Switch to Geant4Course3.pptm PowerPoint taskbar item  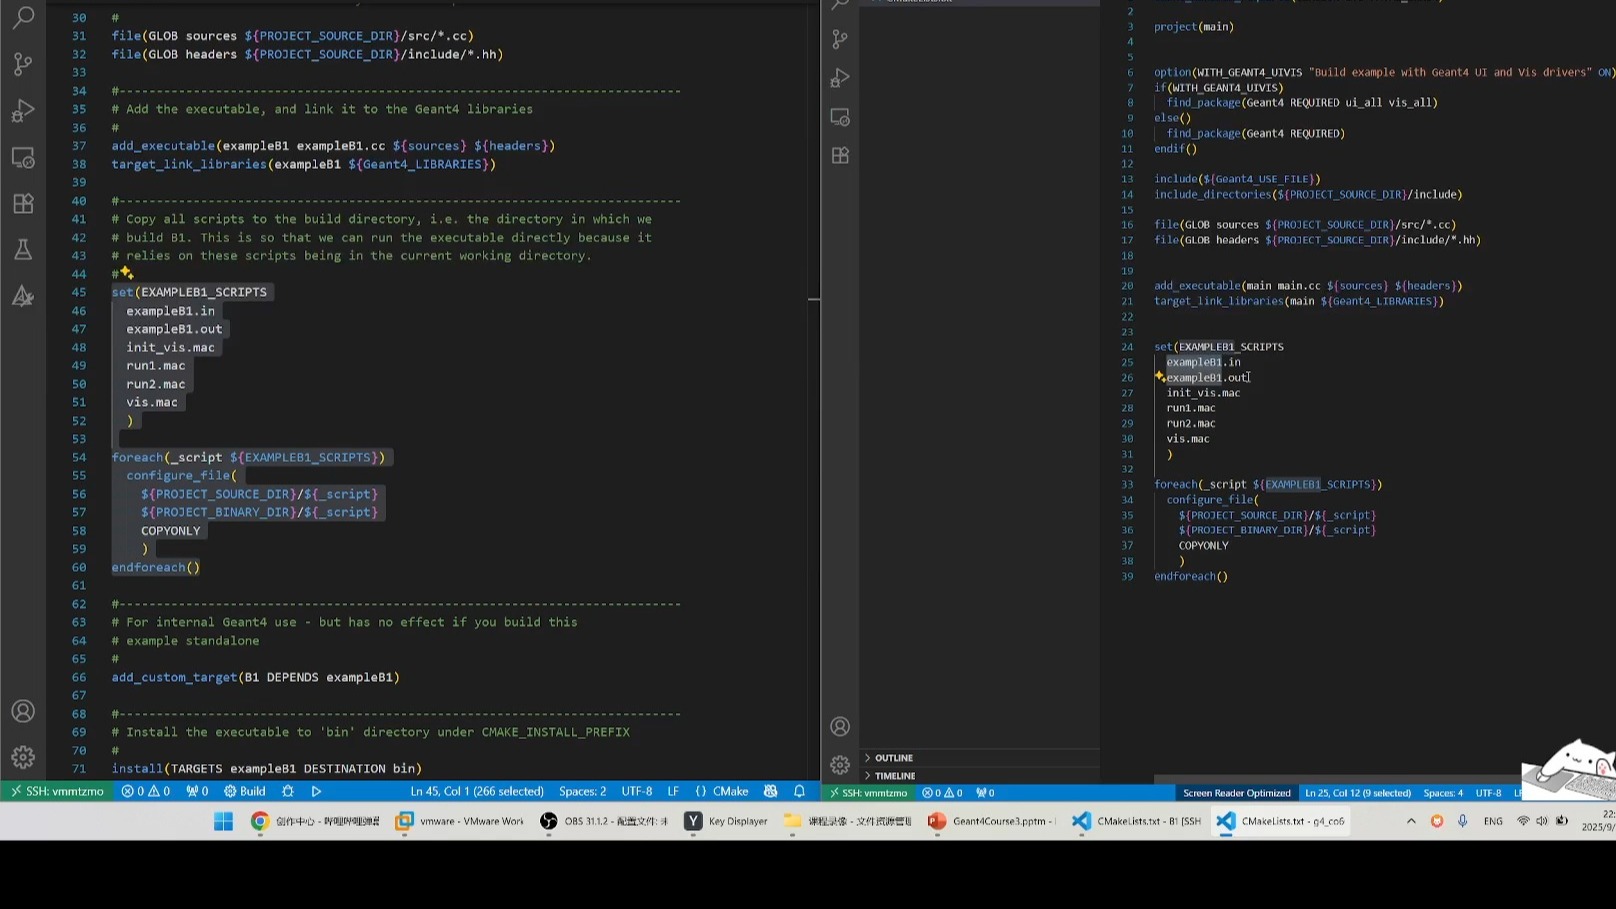[x=991, y=821]
